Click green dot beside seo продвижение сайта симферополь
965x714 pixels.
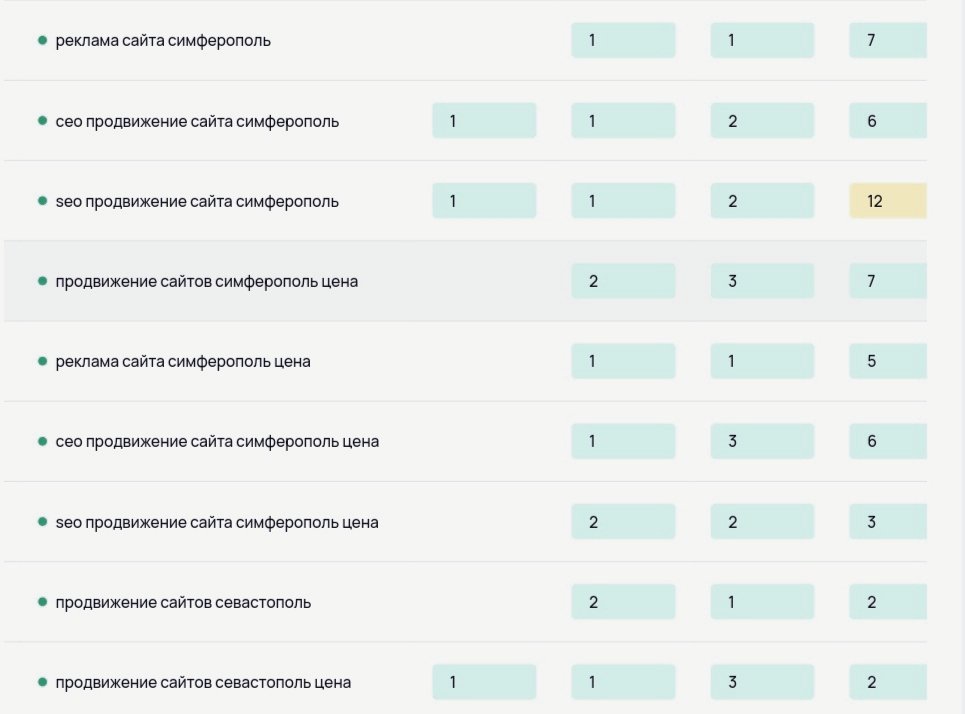[42, 201]
